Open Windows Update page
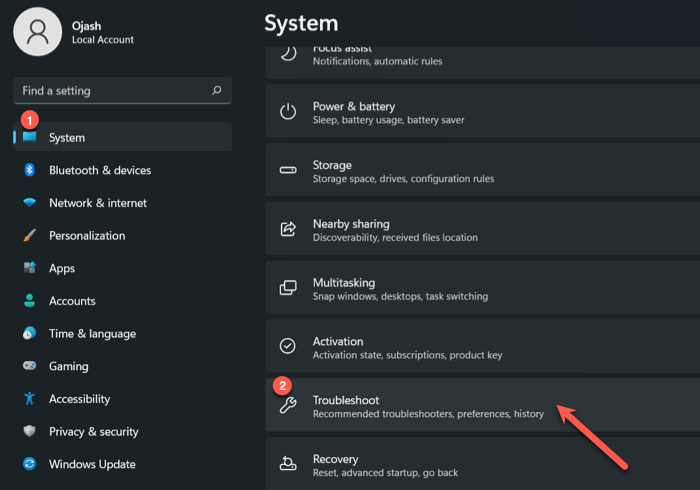This screenshot has width=700, height=490. [123, 464]
